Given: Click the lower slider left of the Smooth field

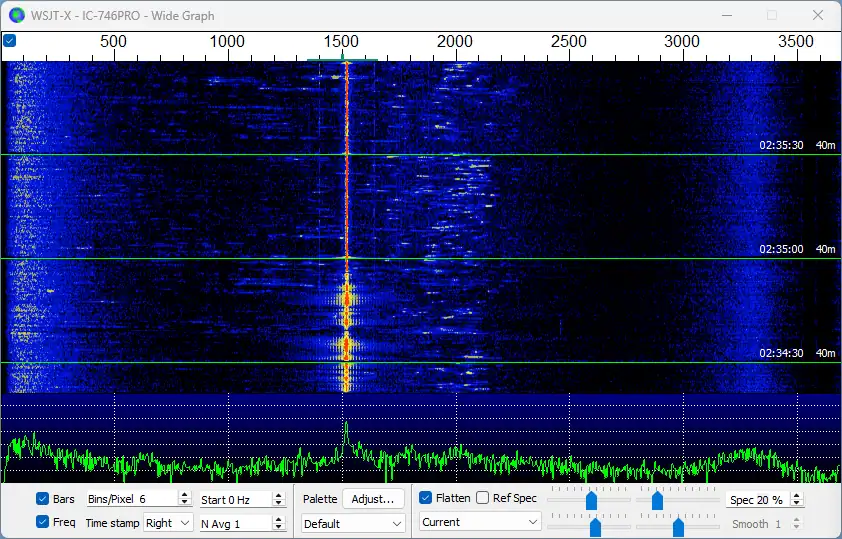Looking at the screenshot, I should (x=678, y=525).
